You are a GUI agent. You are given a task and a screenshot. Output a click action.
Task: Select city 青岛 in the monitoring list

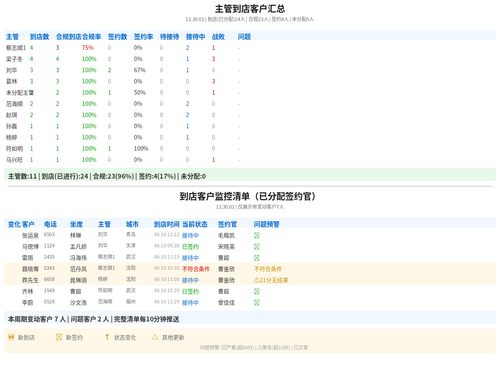click(x=131, y=234)
